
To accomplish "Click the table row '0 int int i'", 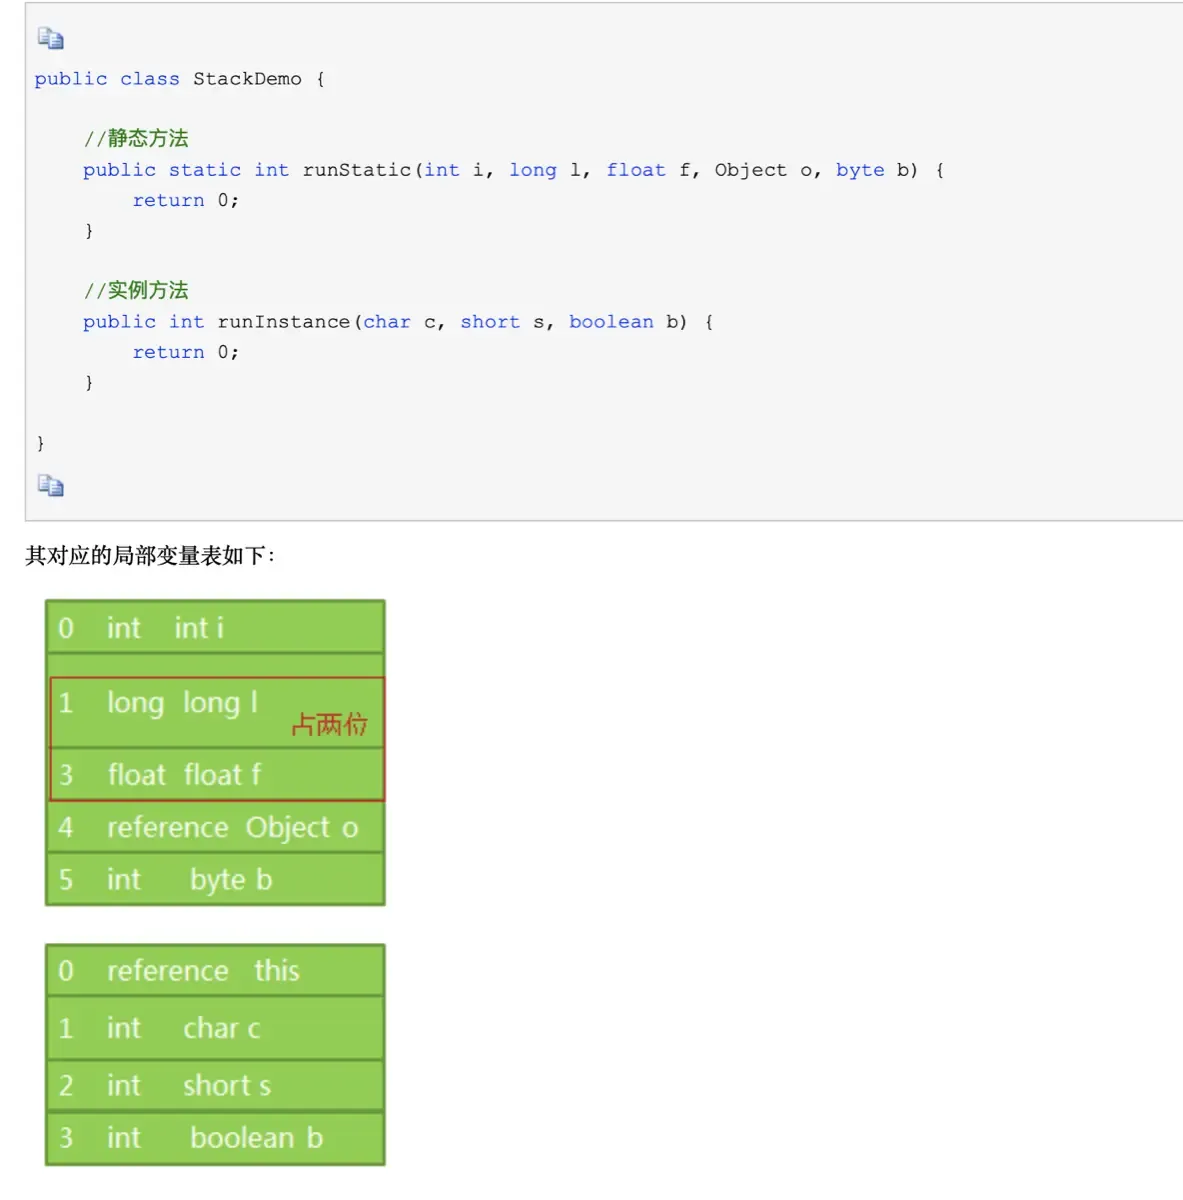I will [x=215, y=628].
